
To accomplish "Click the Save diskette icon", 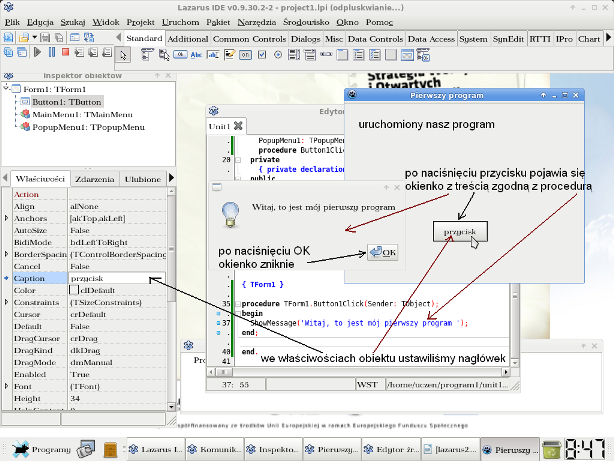I will point(45,38).
